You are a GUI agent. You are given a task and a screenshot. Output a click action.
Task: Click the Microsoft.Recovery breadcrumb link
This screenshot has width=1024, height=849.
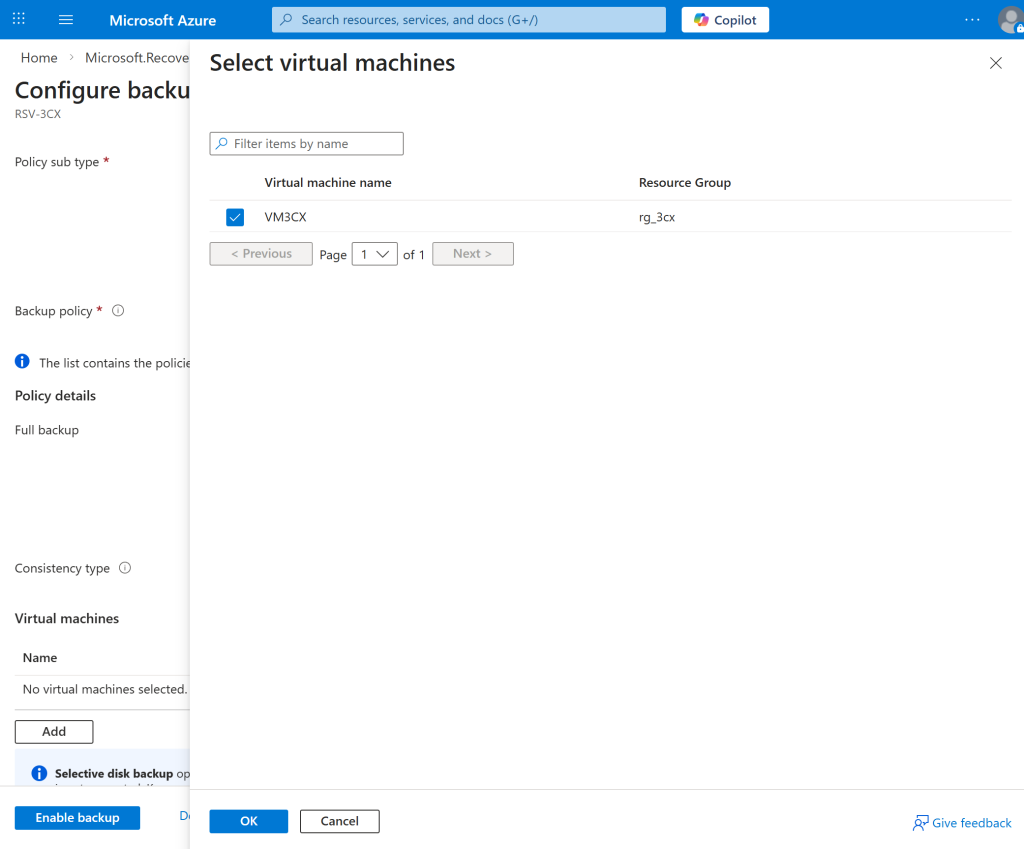(137, 58)
